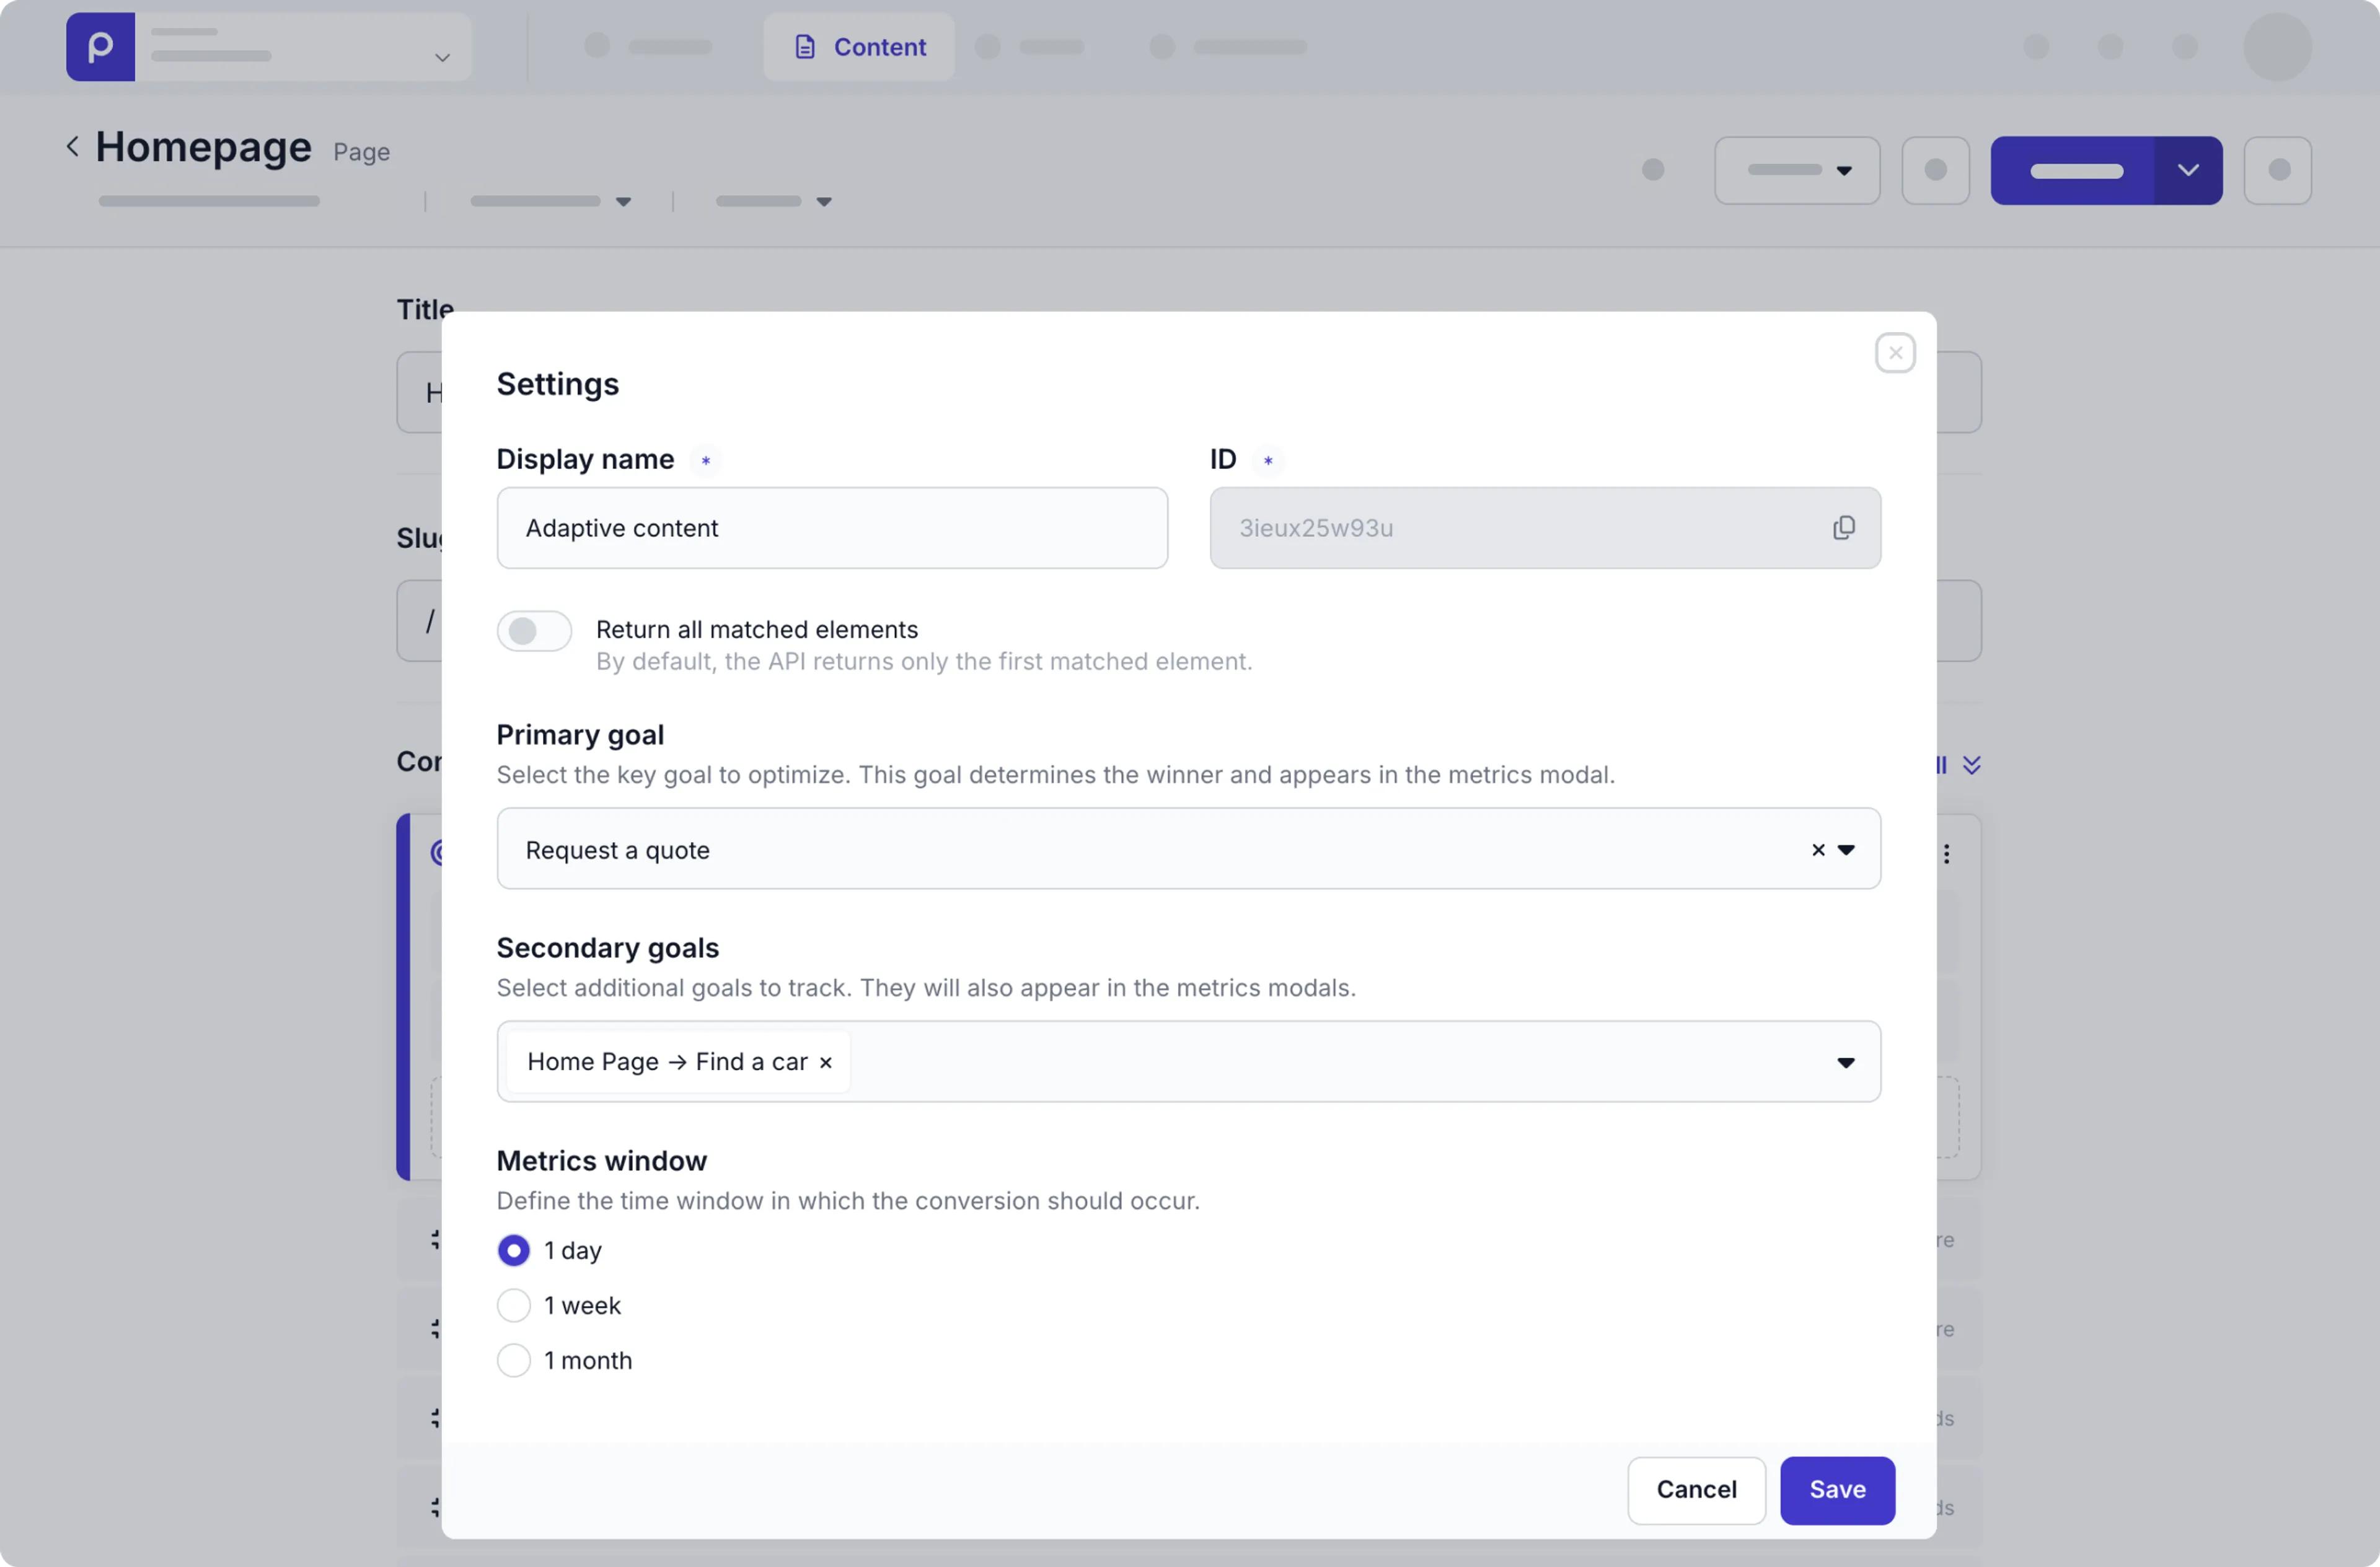Select the 1 month metrics window

[x=513, y=1360]
